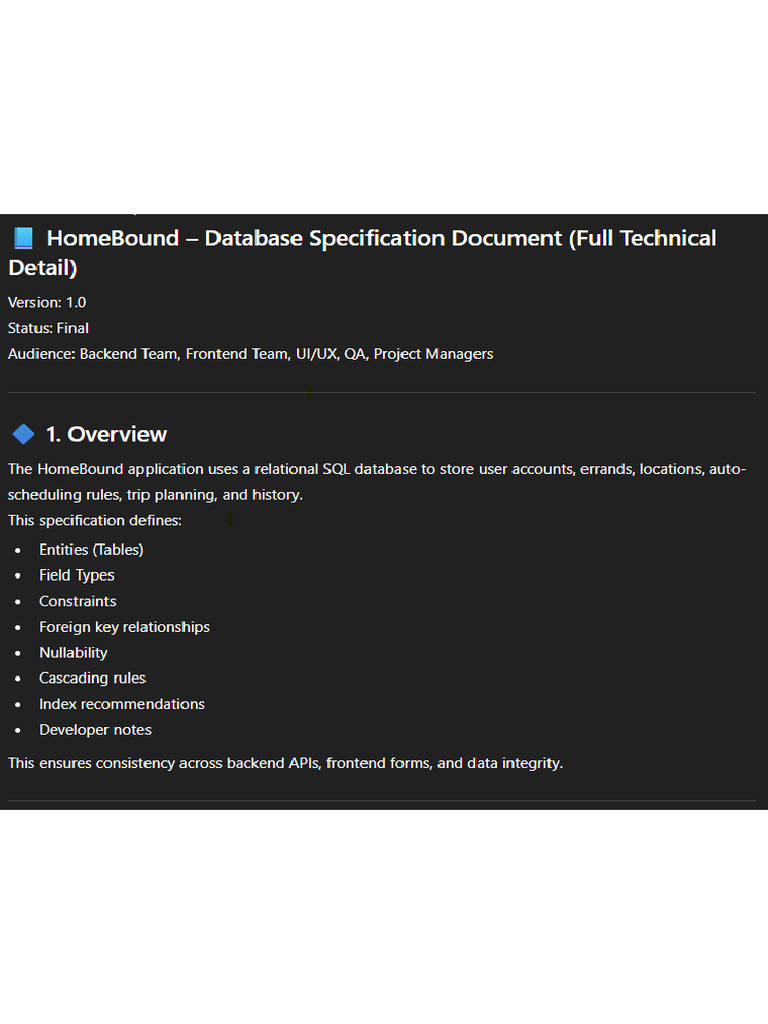
Task: Click the 'Field Types' bullet item
Action: (77, 575)
